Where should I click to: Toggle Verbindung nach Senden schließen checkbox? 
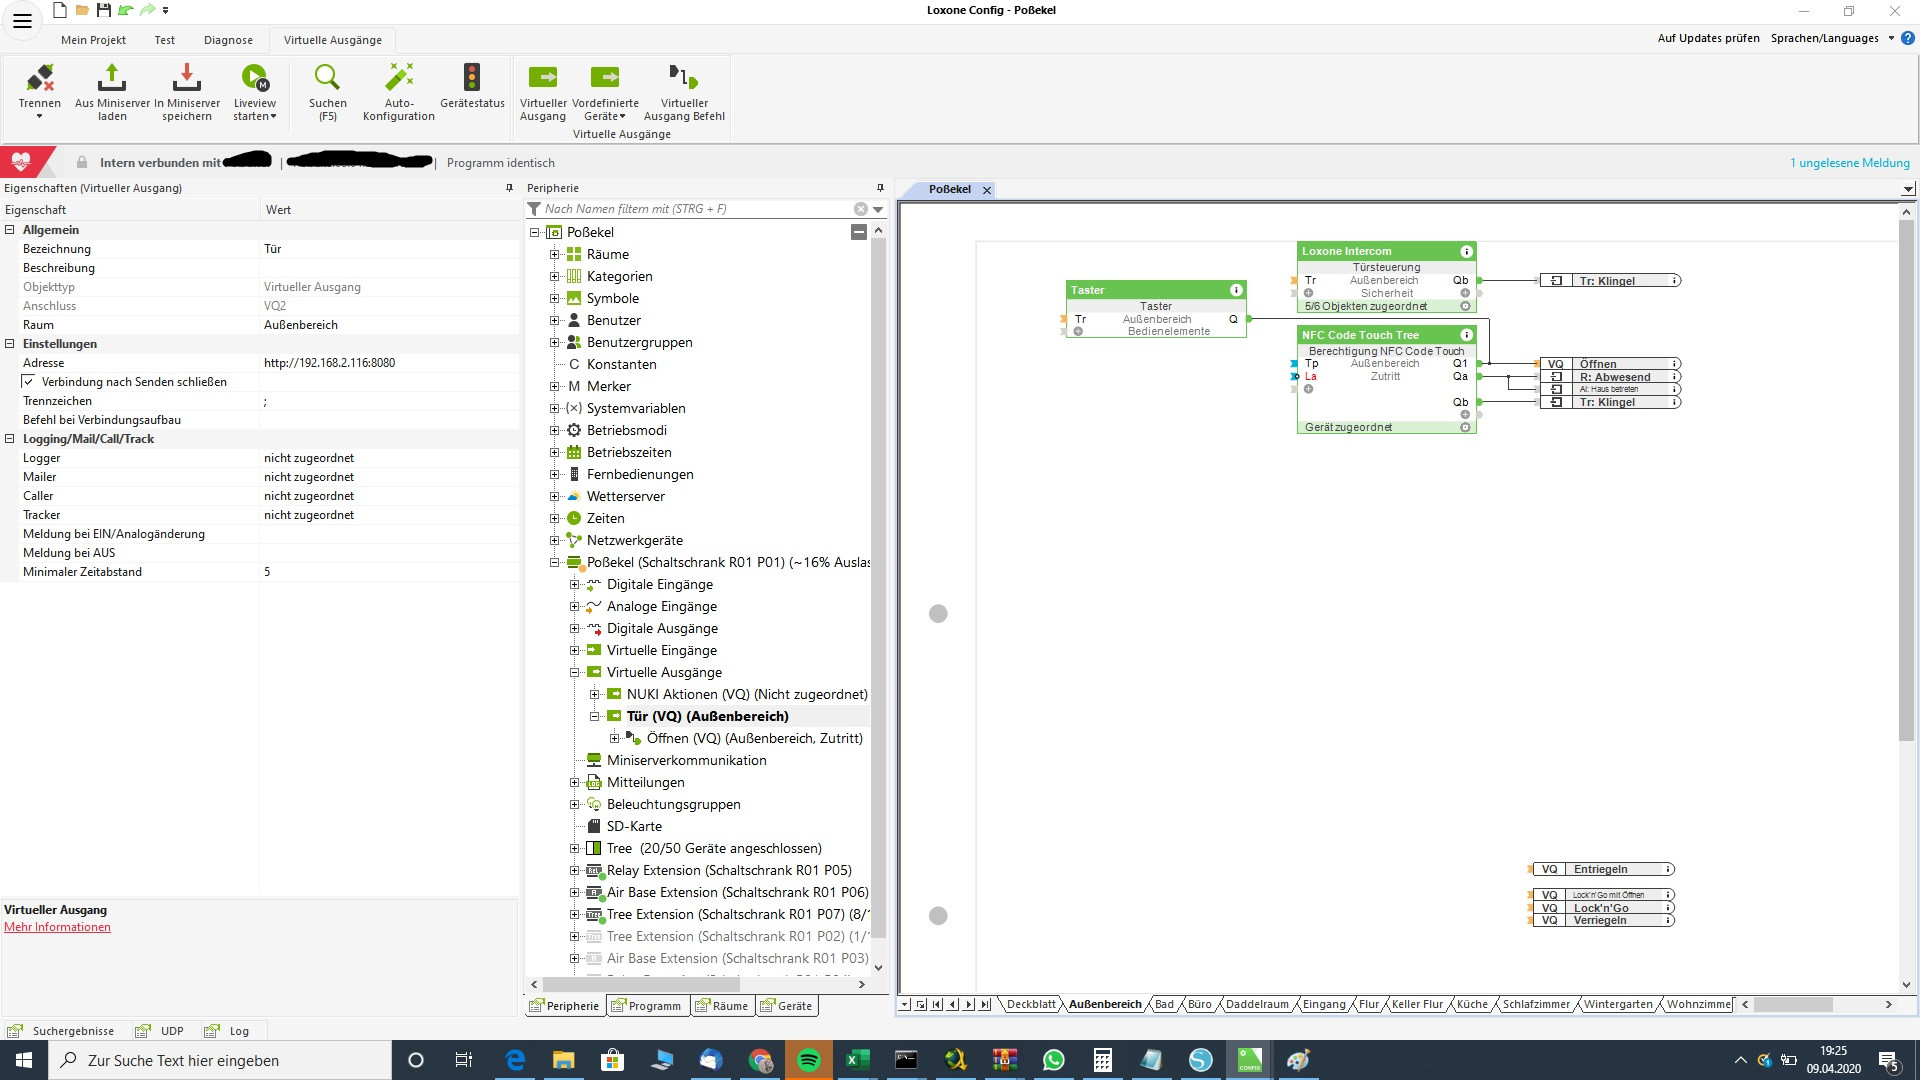(28, 382)
